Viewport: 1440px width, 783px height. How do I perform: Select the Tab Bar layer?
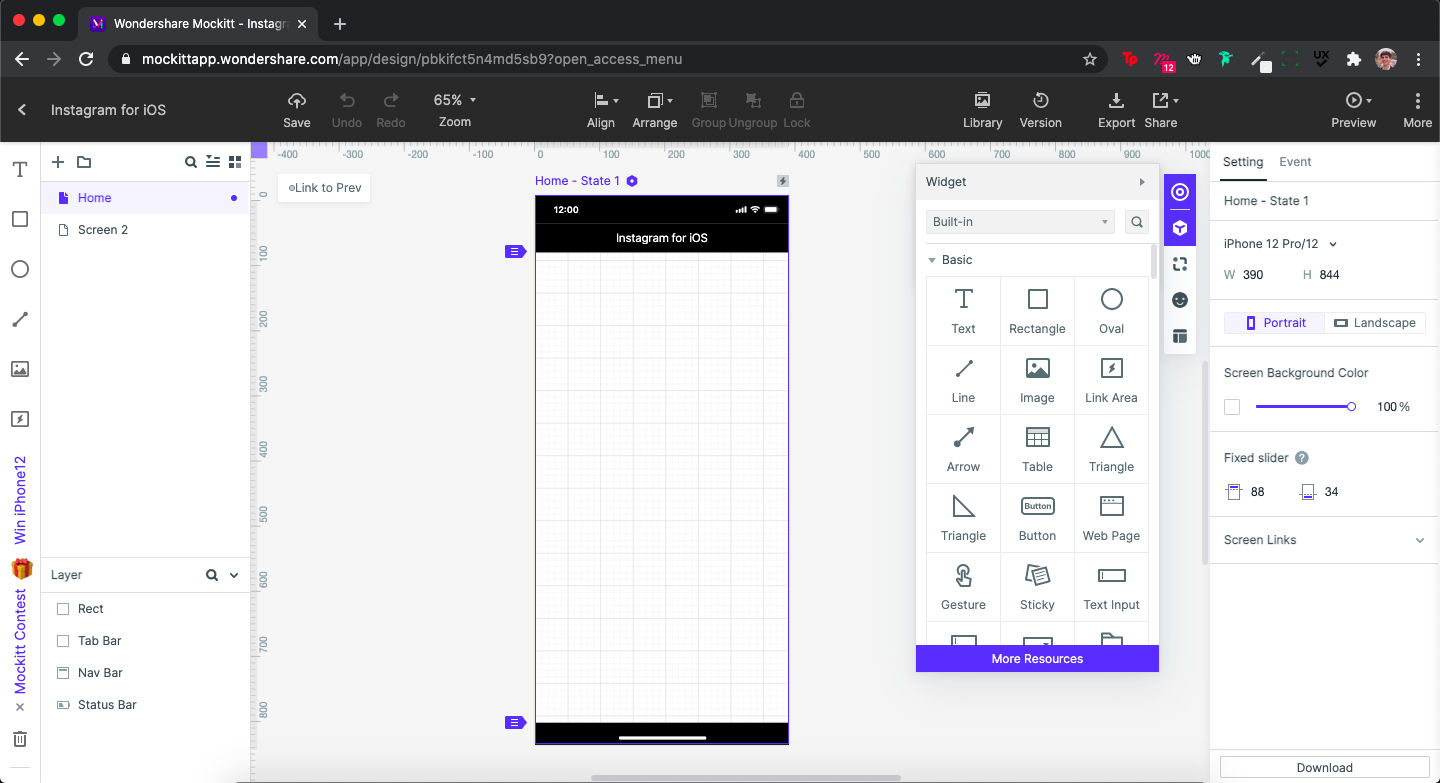click(x=145, y=641)
